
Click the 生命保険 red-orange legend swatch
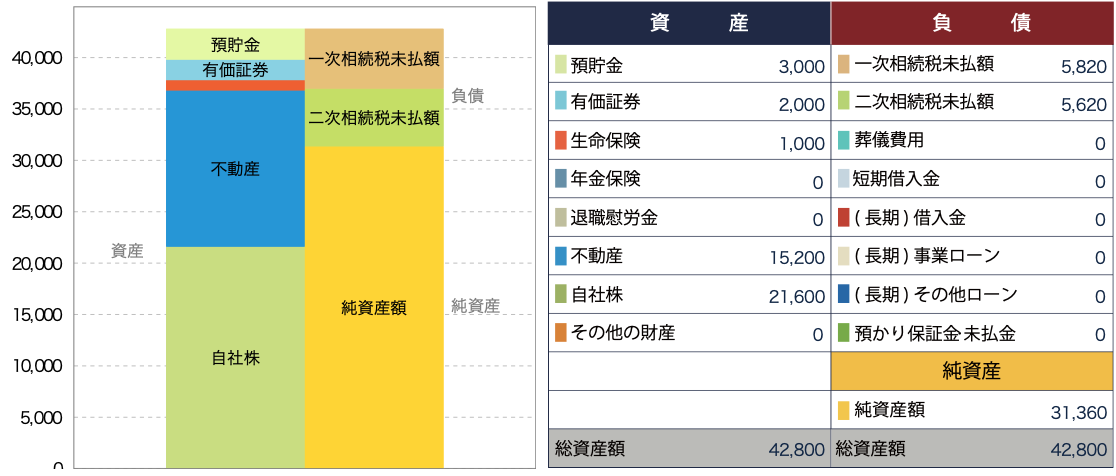tap(561, 142)
